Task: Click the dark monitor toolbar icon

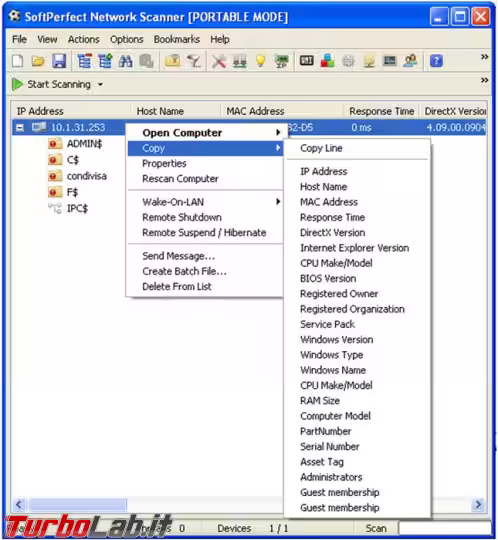Action: tap(390, 61)
